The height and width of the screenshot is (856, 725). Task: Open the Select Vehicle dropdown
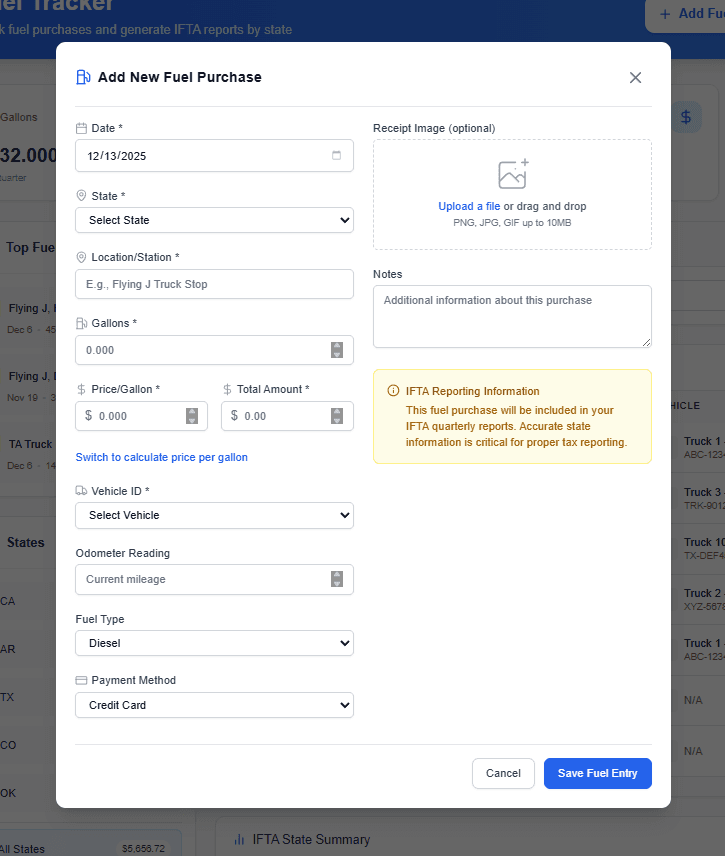coord(214,515)
